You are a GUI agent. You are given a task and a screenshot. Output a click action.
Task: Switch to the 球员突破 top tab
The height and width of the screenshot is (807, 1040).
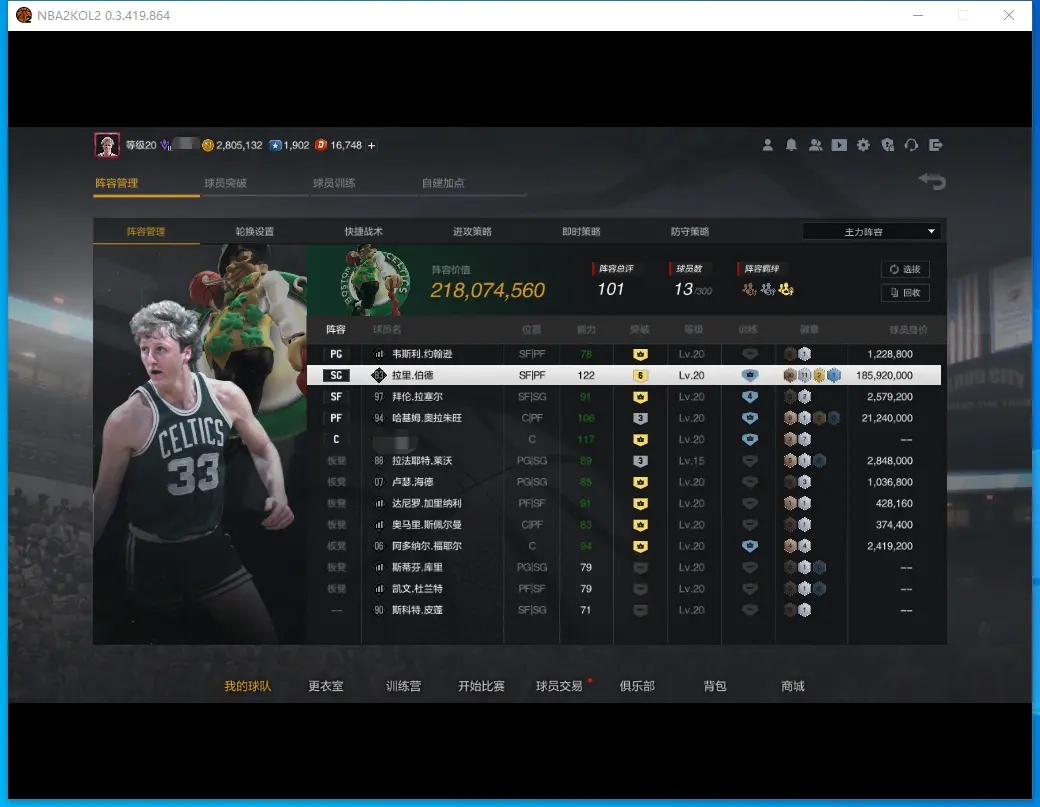point(225,183)
